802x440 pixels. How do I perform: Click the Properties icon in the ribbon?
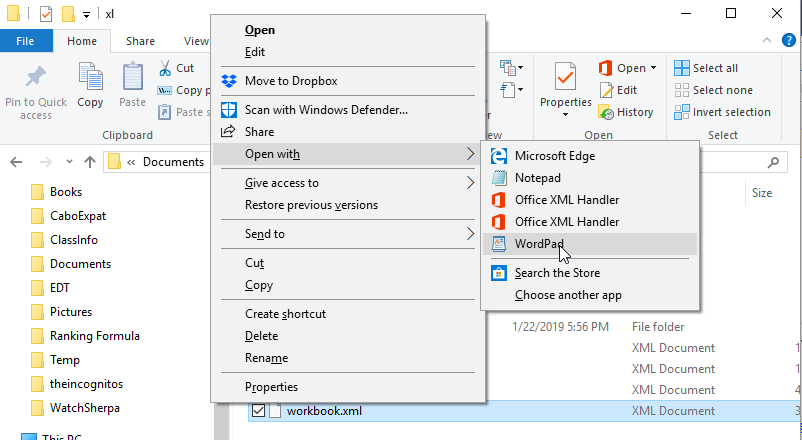pyautogui.click(x=565, y=78)
